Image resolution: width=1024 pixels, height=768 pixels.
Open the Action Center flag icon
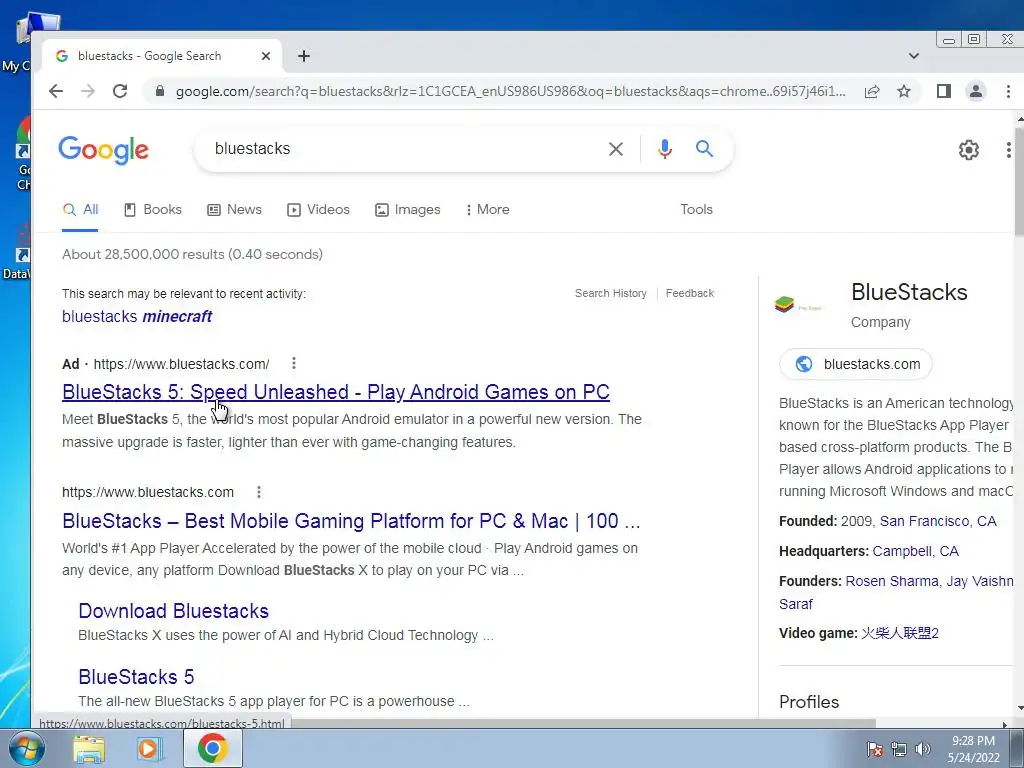click(874, 749)
